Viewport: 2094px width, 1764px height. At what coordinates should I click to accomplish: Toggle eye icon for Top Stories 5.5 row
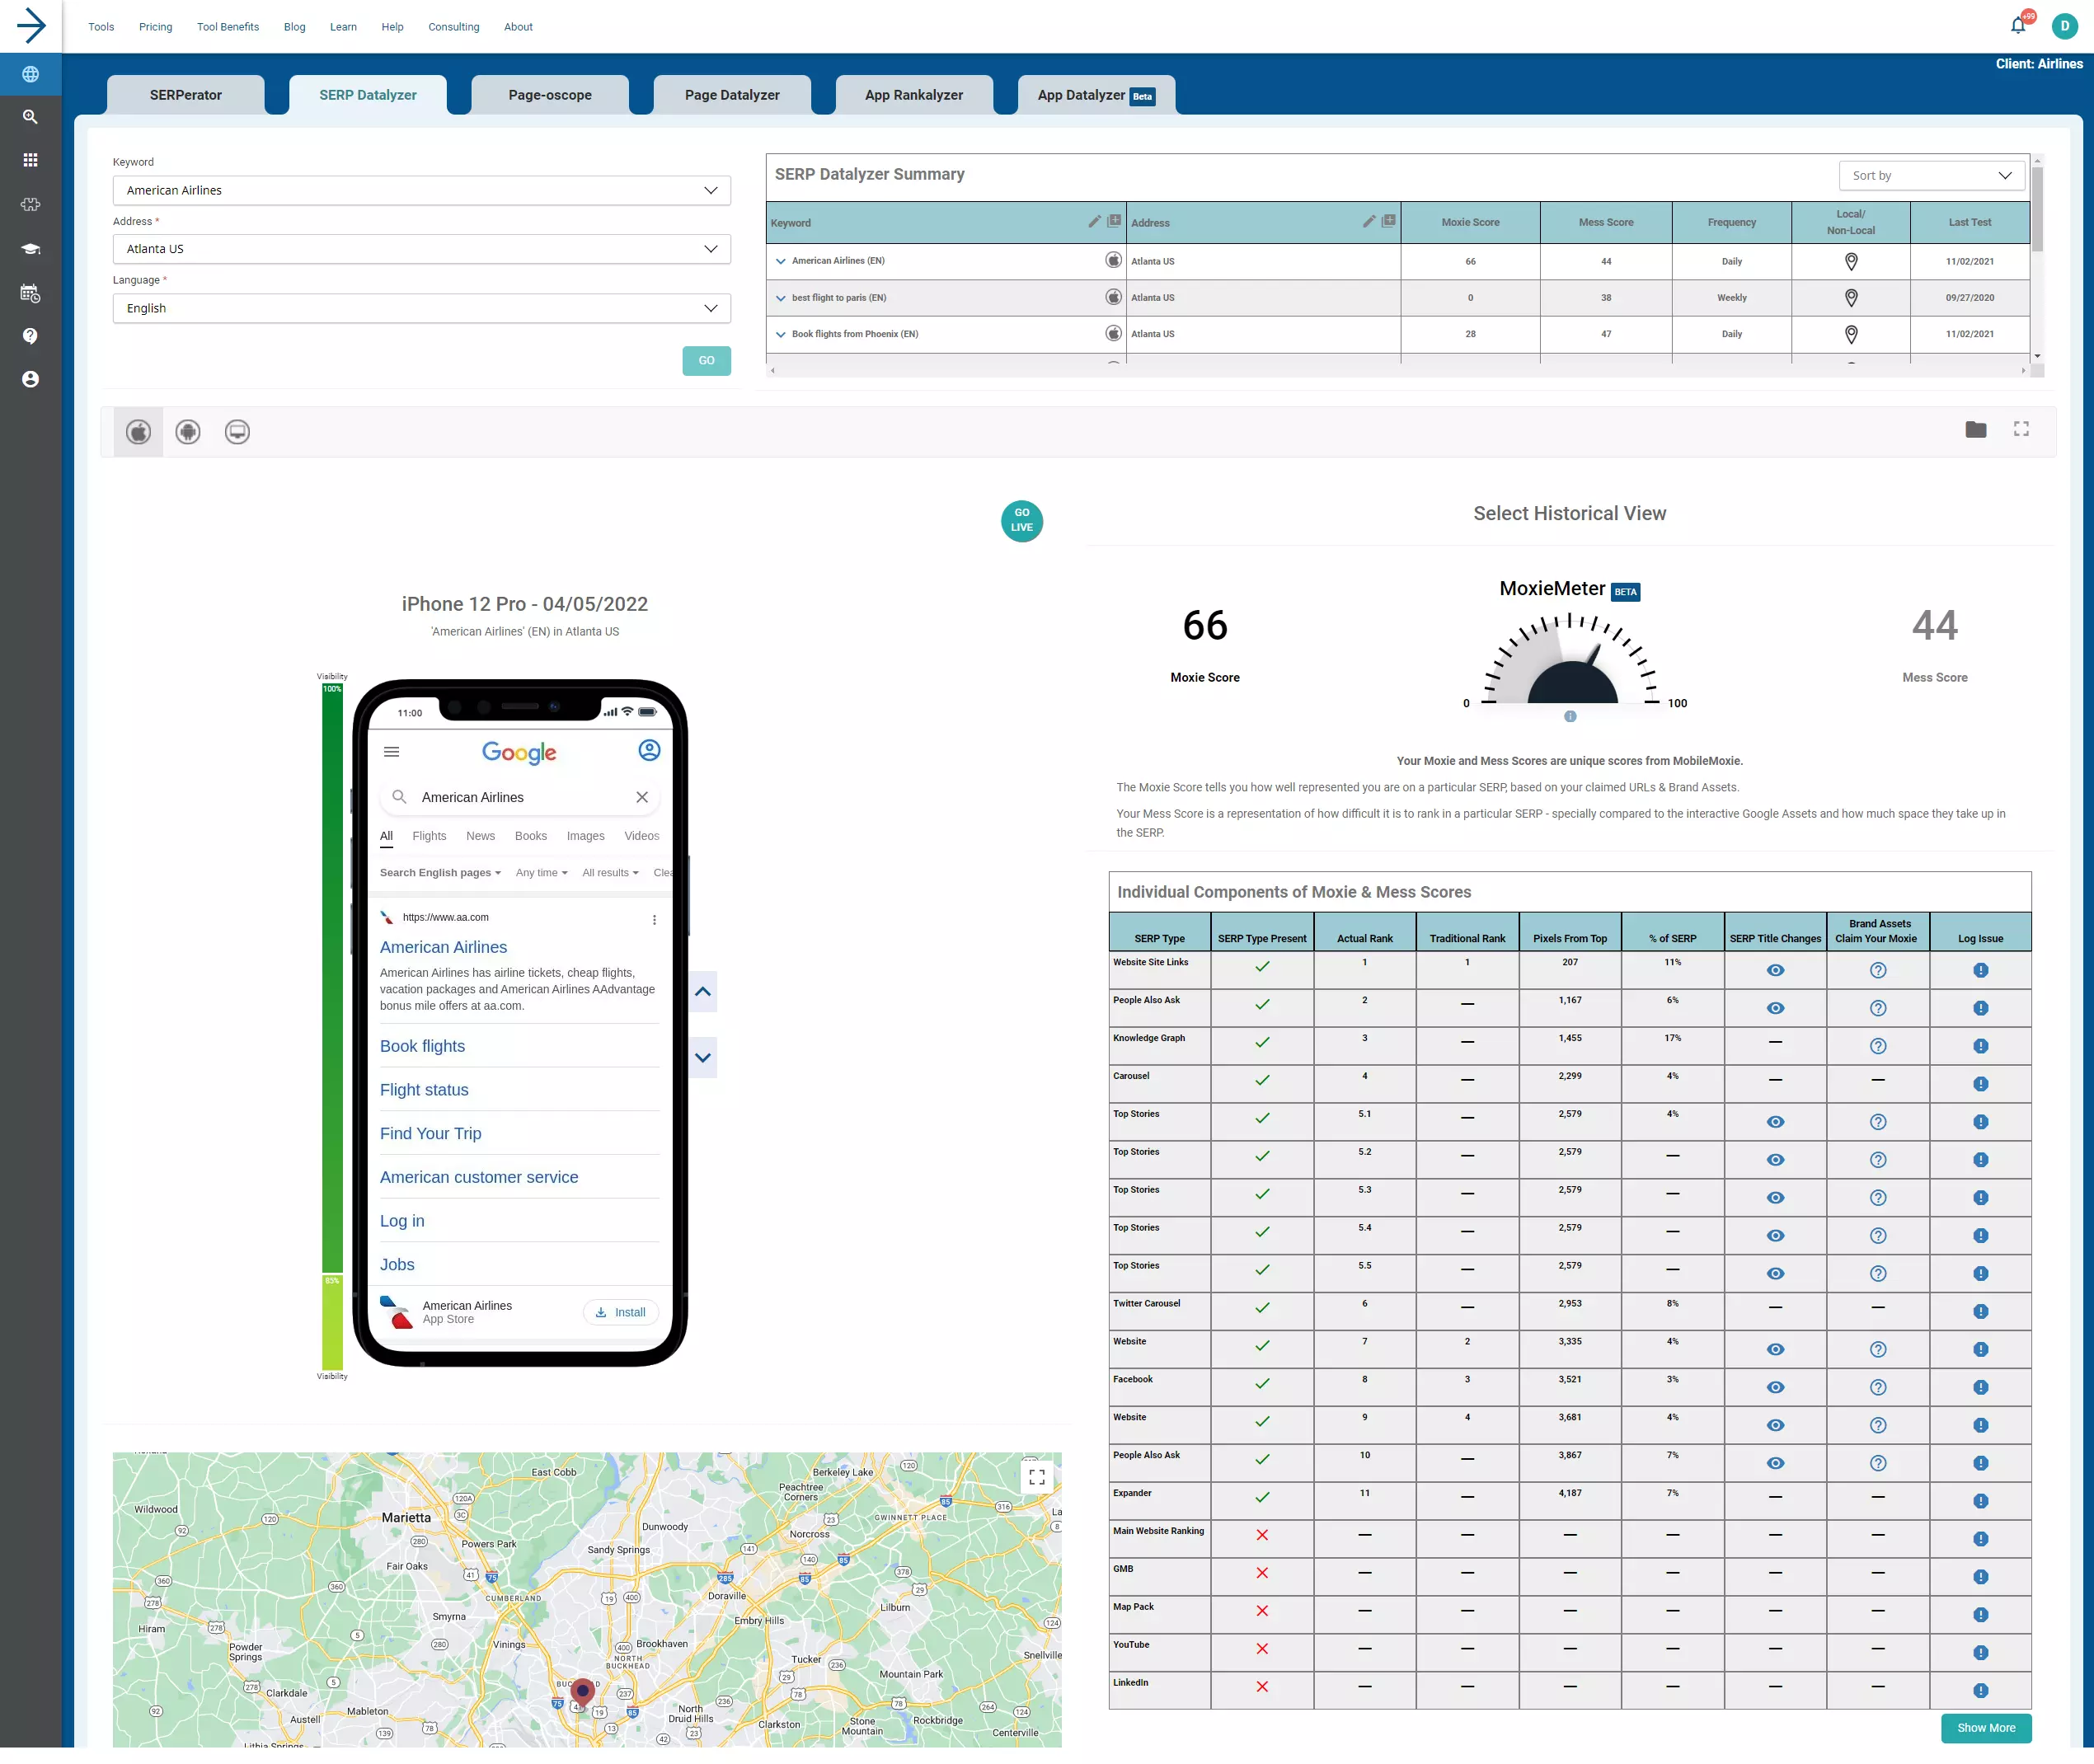coord(1775,1275)
